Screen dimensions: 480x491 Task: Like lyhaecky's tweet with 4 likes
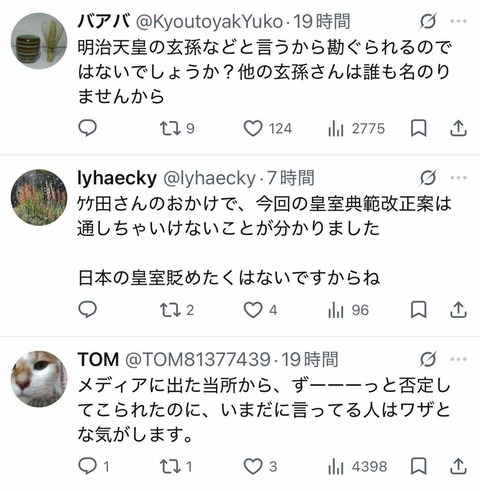[x=260, y=310]
